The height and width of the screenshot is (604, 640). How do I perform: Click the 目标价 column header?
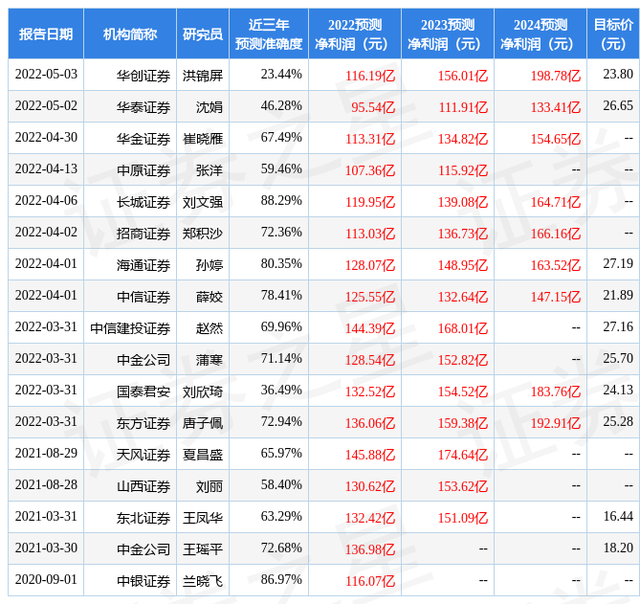[613, 34]
